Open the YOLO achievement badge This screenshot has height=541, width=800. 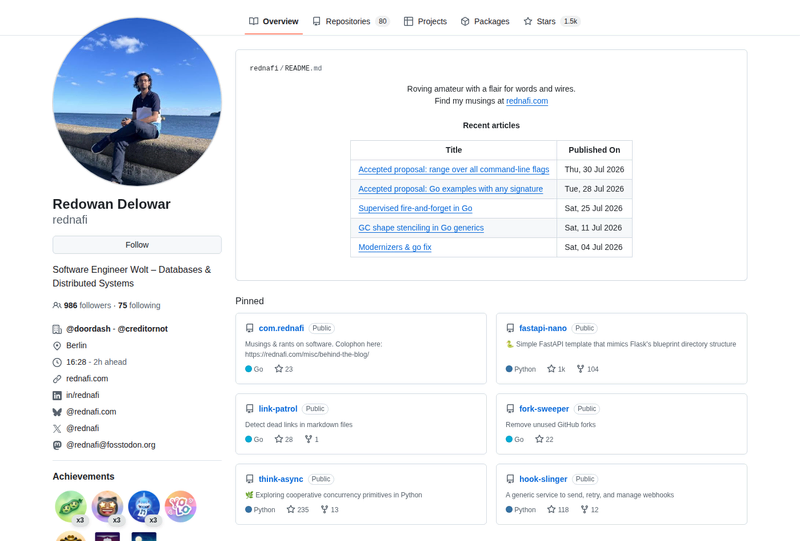[181, 507]
